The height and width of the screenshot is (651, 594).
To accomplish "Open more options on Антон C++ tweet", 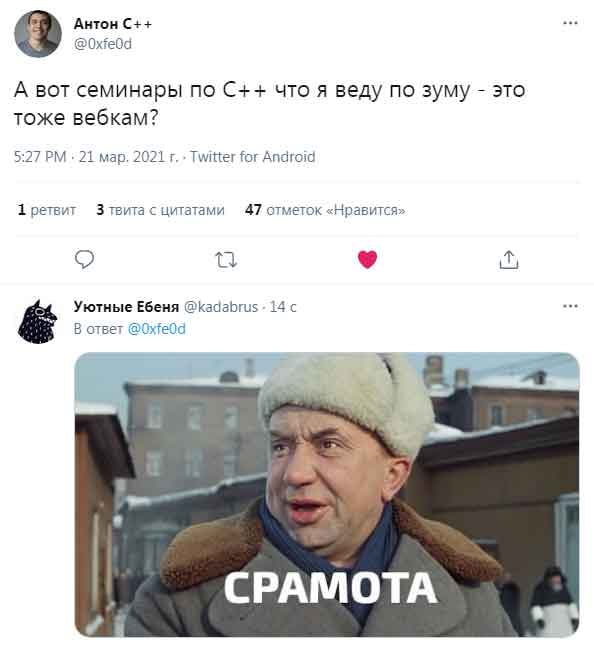I will pos(570,23).
